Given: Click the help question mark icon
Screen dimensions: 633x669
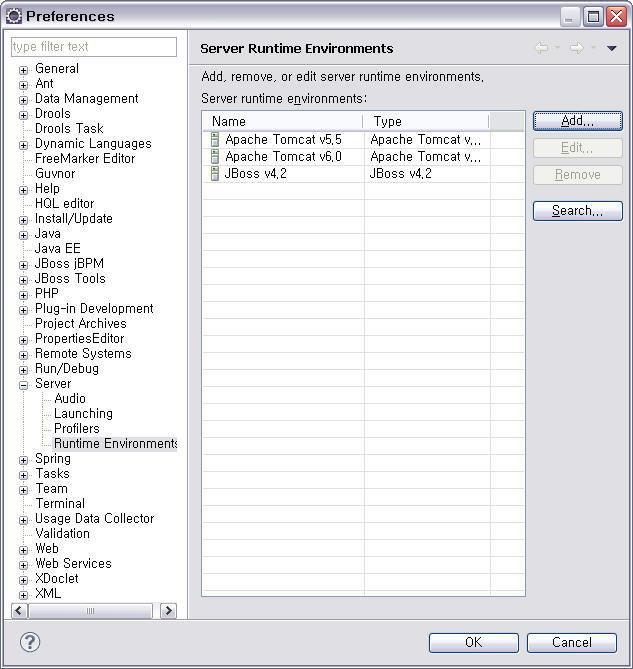Looking at the screenshot, I should (30, 642).
